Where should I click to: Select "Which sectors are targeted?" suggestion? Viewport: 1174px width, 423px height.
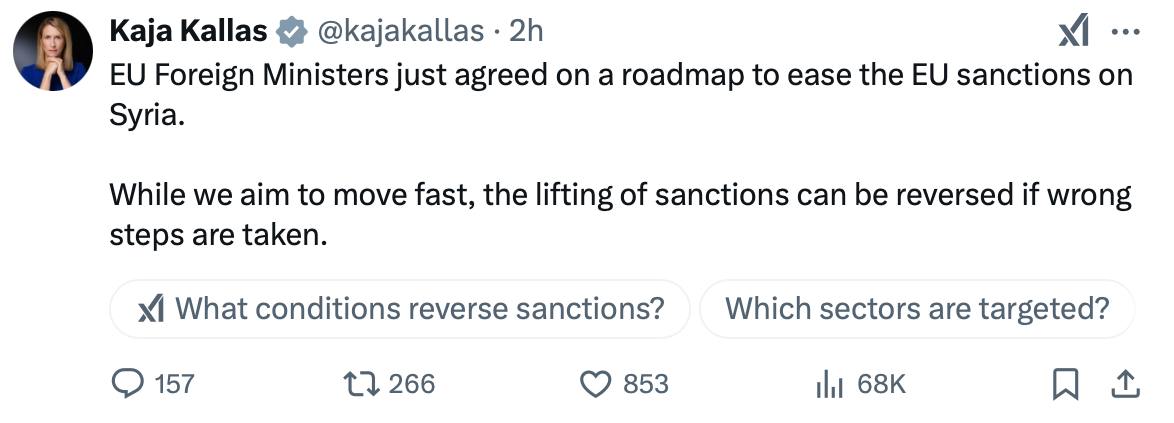[917, 308]
